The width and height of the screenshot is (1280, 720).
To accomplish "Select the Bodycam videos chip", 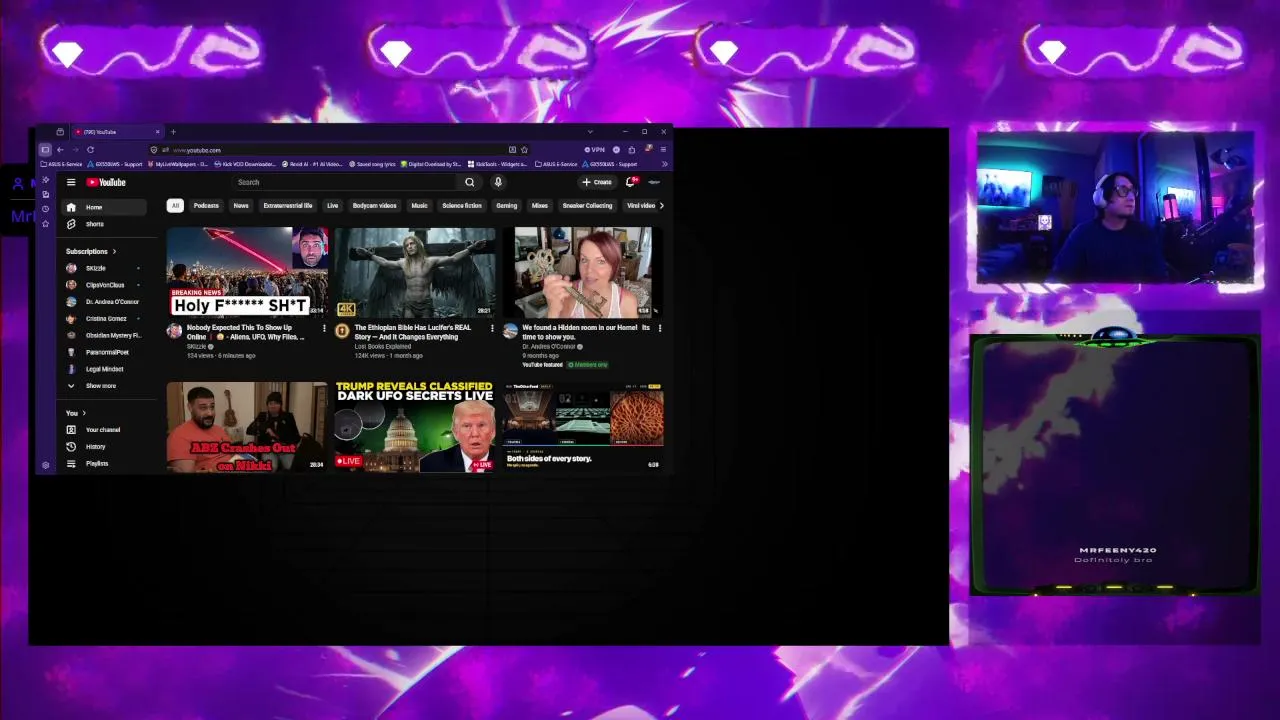I will tap(374, 206).
